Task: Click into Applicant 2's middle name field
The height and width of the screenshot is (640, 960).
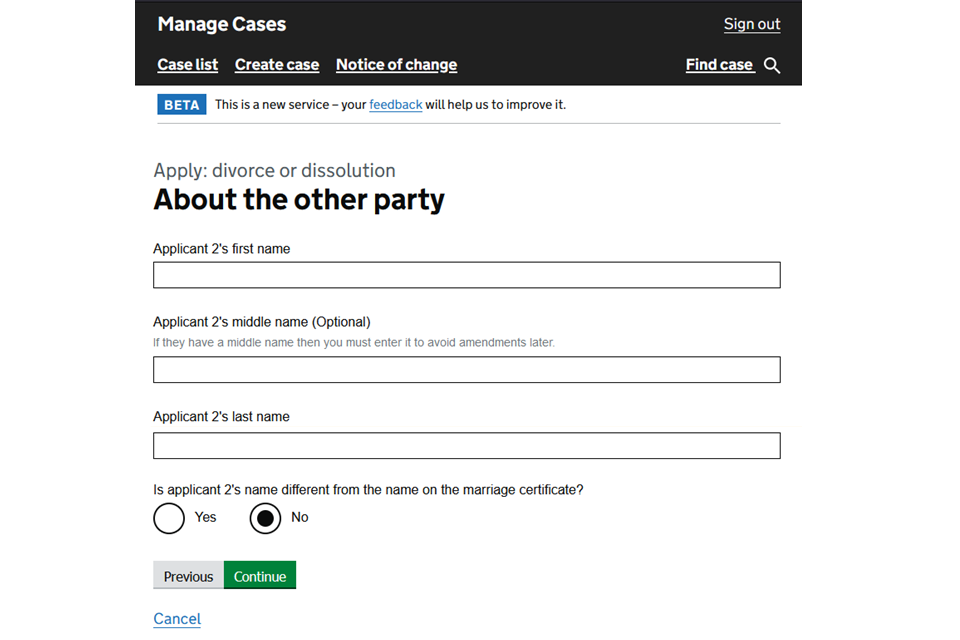Action: 466,370
